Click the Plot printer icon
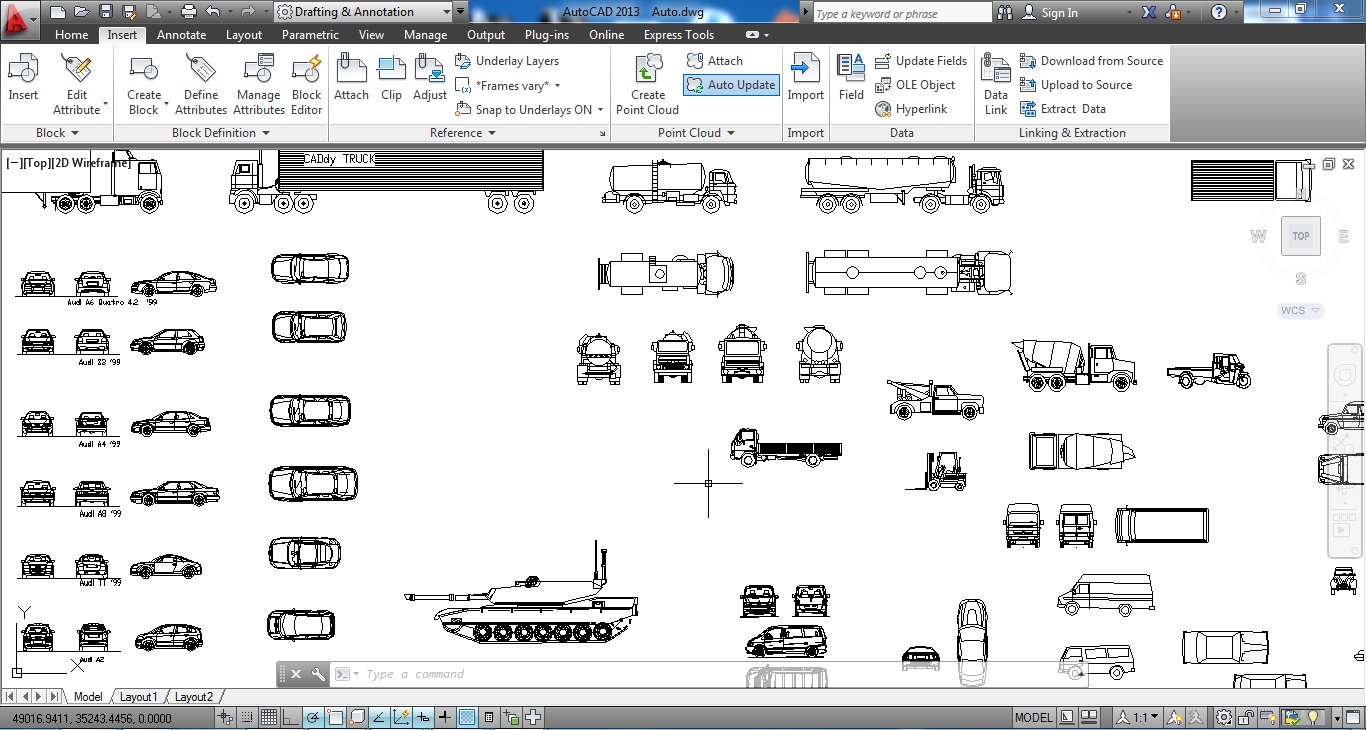Image resolution: width=1367 pixels, height=730 pixels. pyautogui.click(x=188, y=12)
